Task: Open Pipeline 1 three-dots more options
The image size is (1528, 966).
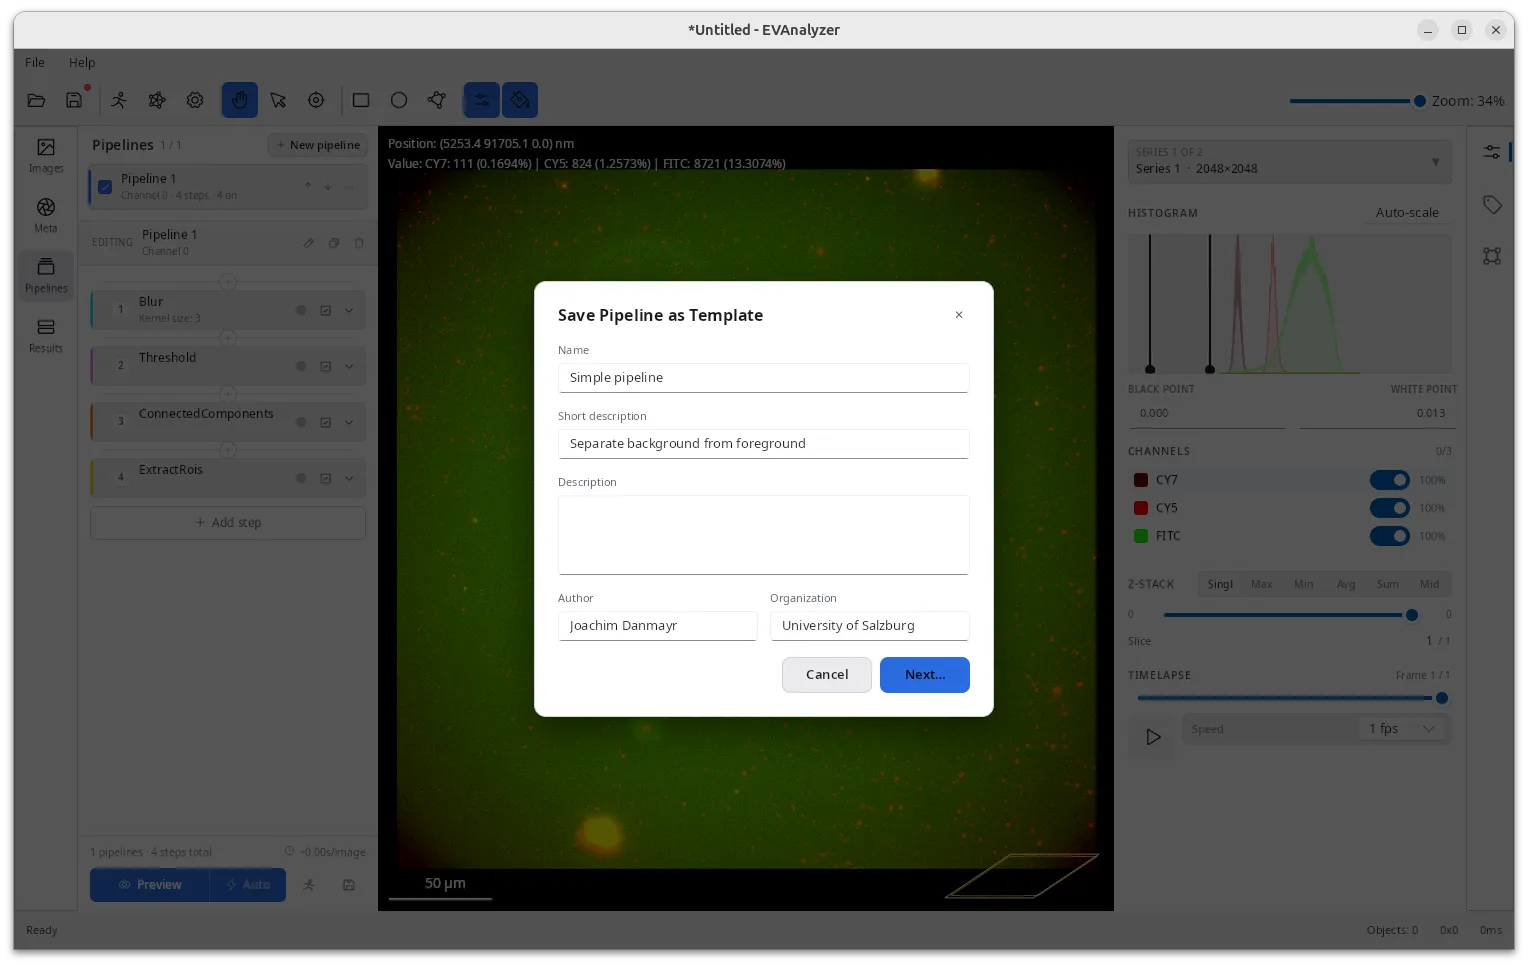Action: 349,186
